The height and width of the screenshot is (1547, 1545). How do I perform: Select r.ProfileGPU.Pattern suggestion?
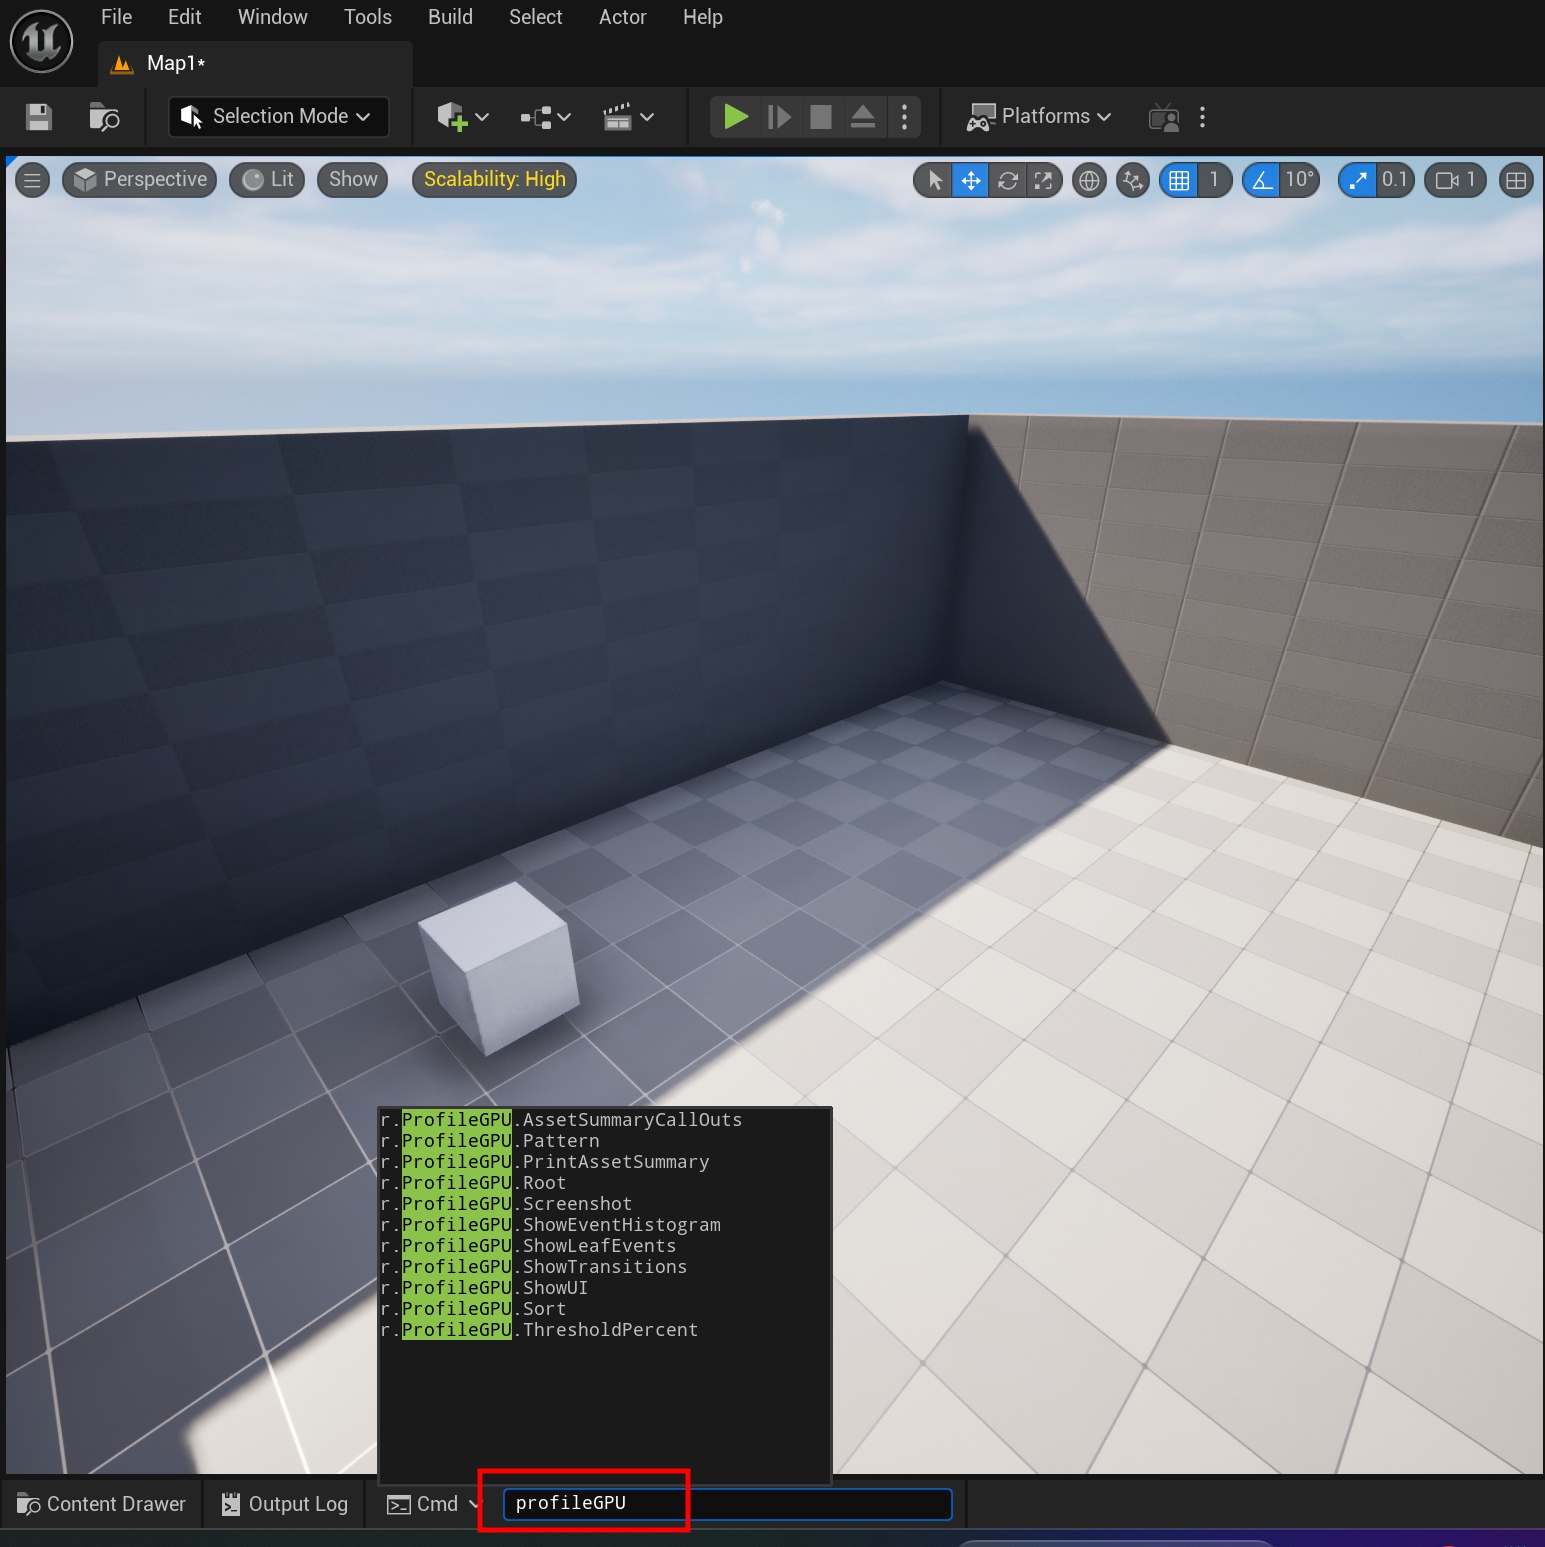click(x=604, y=1141)
